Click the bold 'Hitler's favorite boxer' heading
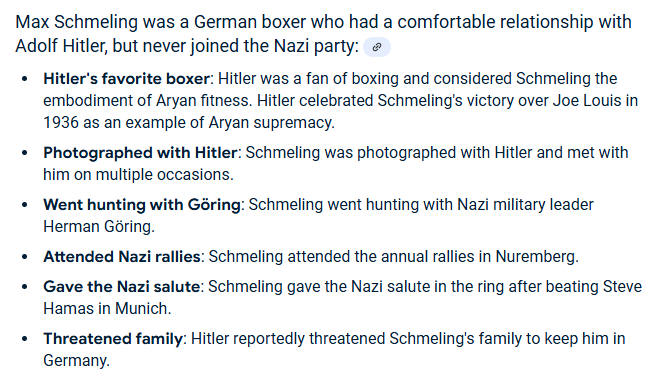The height and width of the screenshot is (381, 653). pyautogui.click(x=126, y=79)
